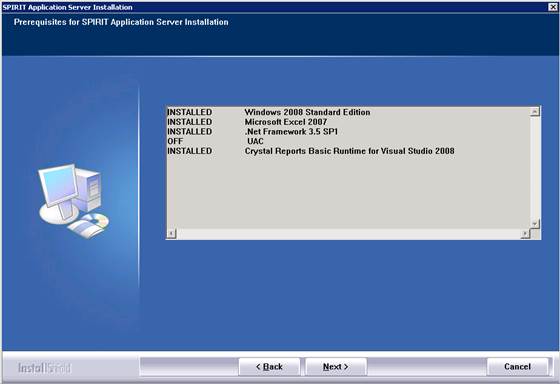This screenshot has width=560, height=384.
Task: Select the Microsoft Excel 2007 entry
Action: [x=247, y=122]
